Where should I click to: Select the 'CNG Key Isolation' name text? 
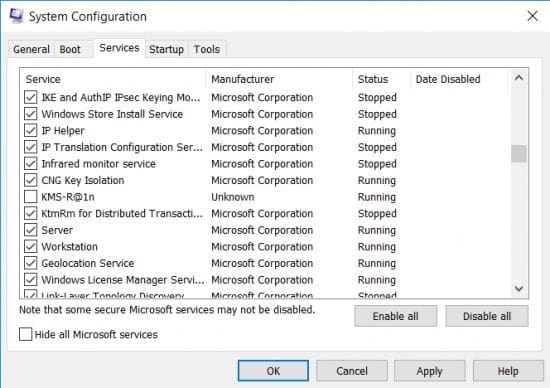[83, 180]
